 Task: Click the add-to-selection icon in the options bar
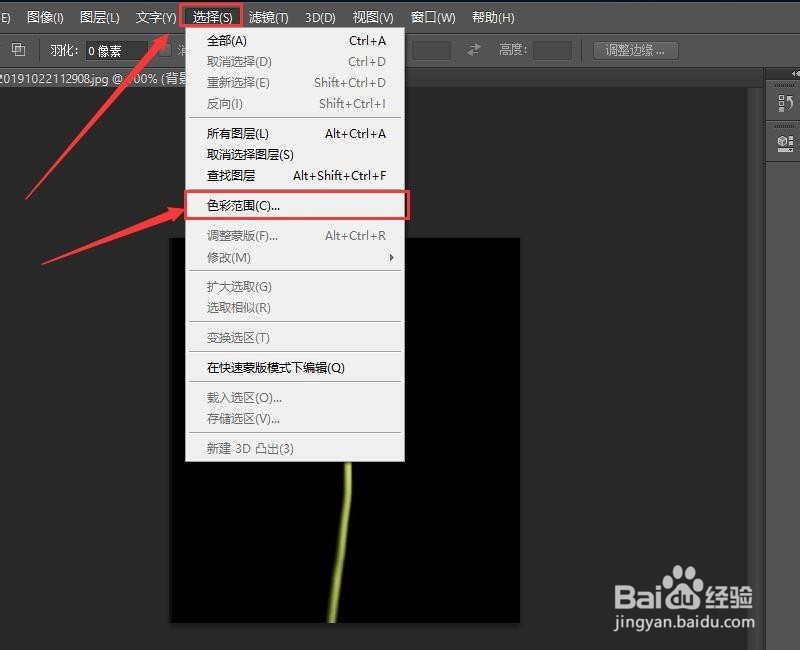(x=18, y=49)
